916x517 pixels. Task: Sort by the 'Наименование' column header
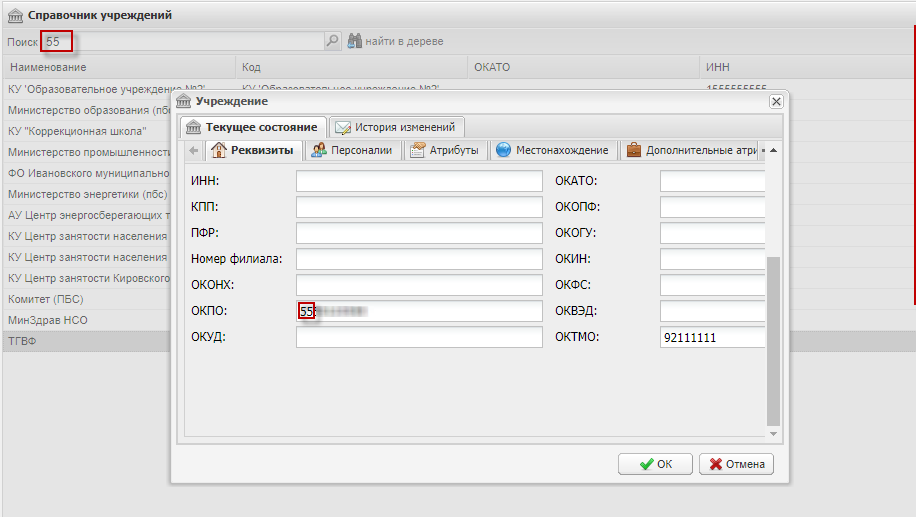[x=120, y=67]
